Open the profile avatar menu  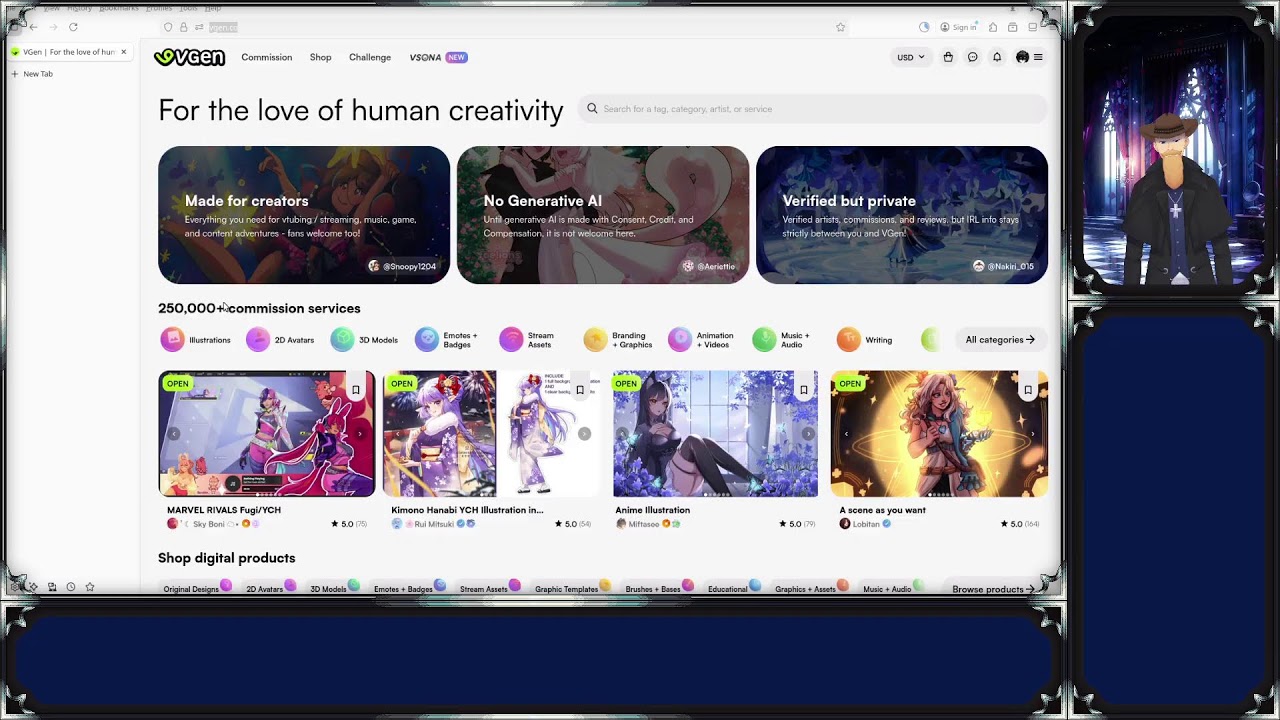(x=1022, y=57)
